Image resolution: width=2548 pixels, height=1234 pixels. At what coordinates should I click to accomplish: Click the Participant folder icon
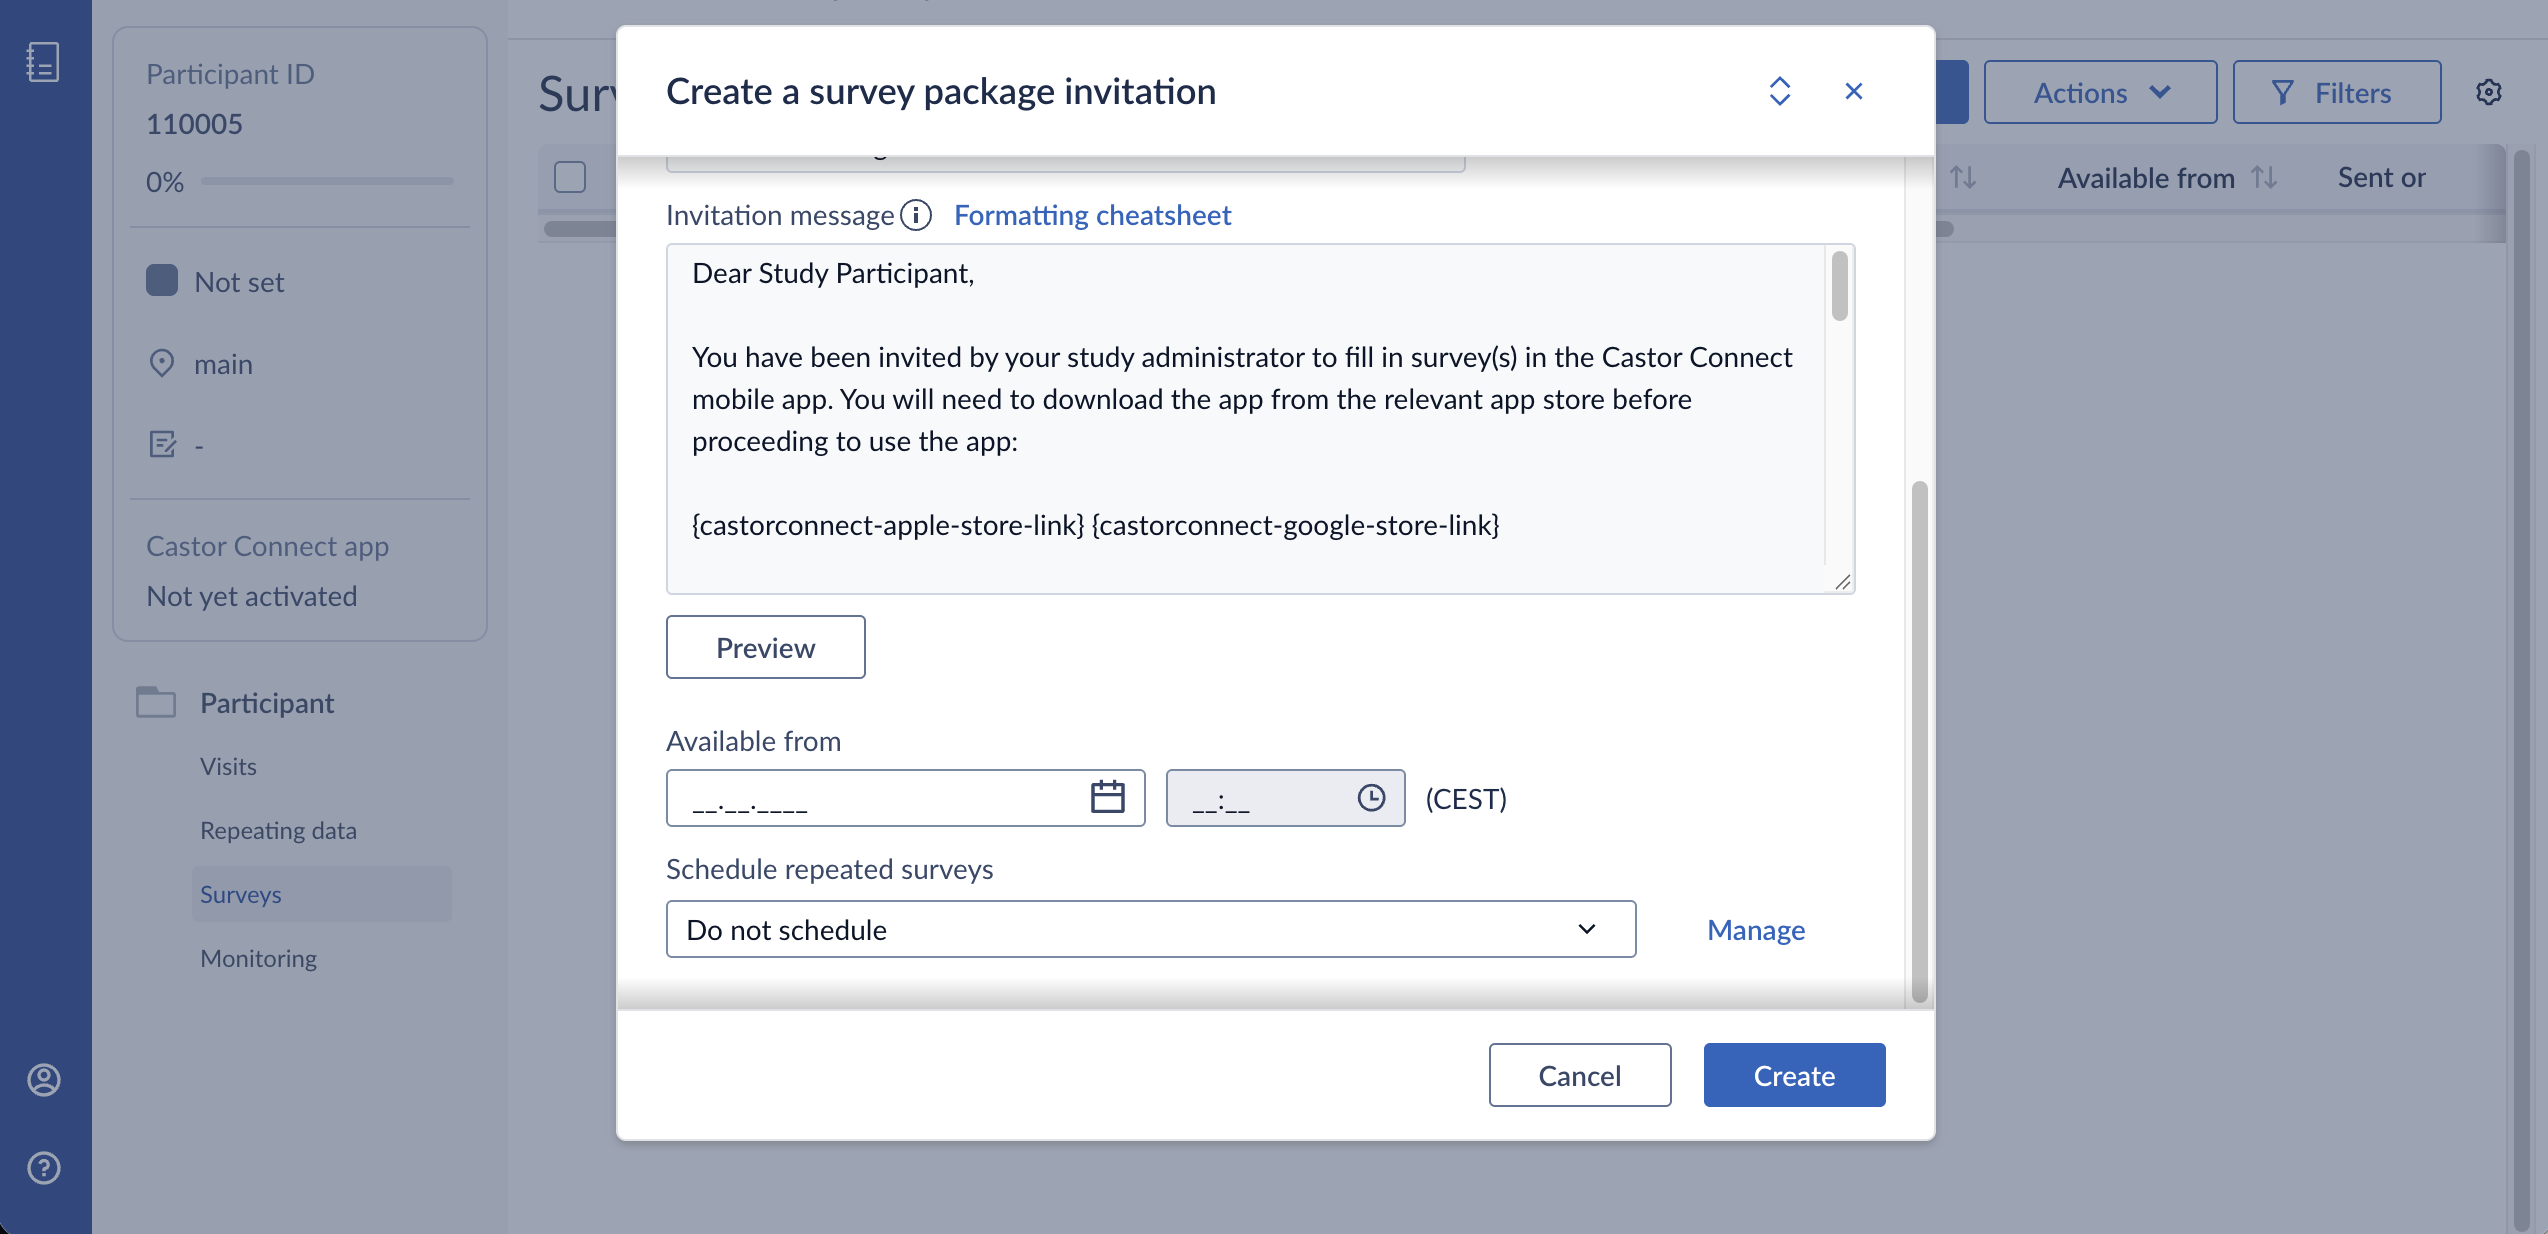coord(156,702)
